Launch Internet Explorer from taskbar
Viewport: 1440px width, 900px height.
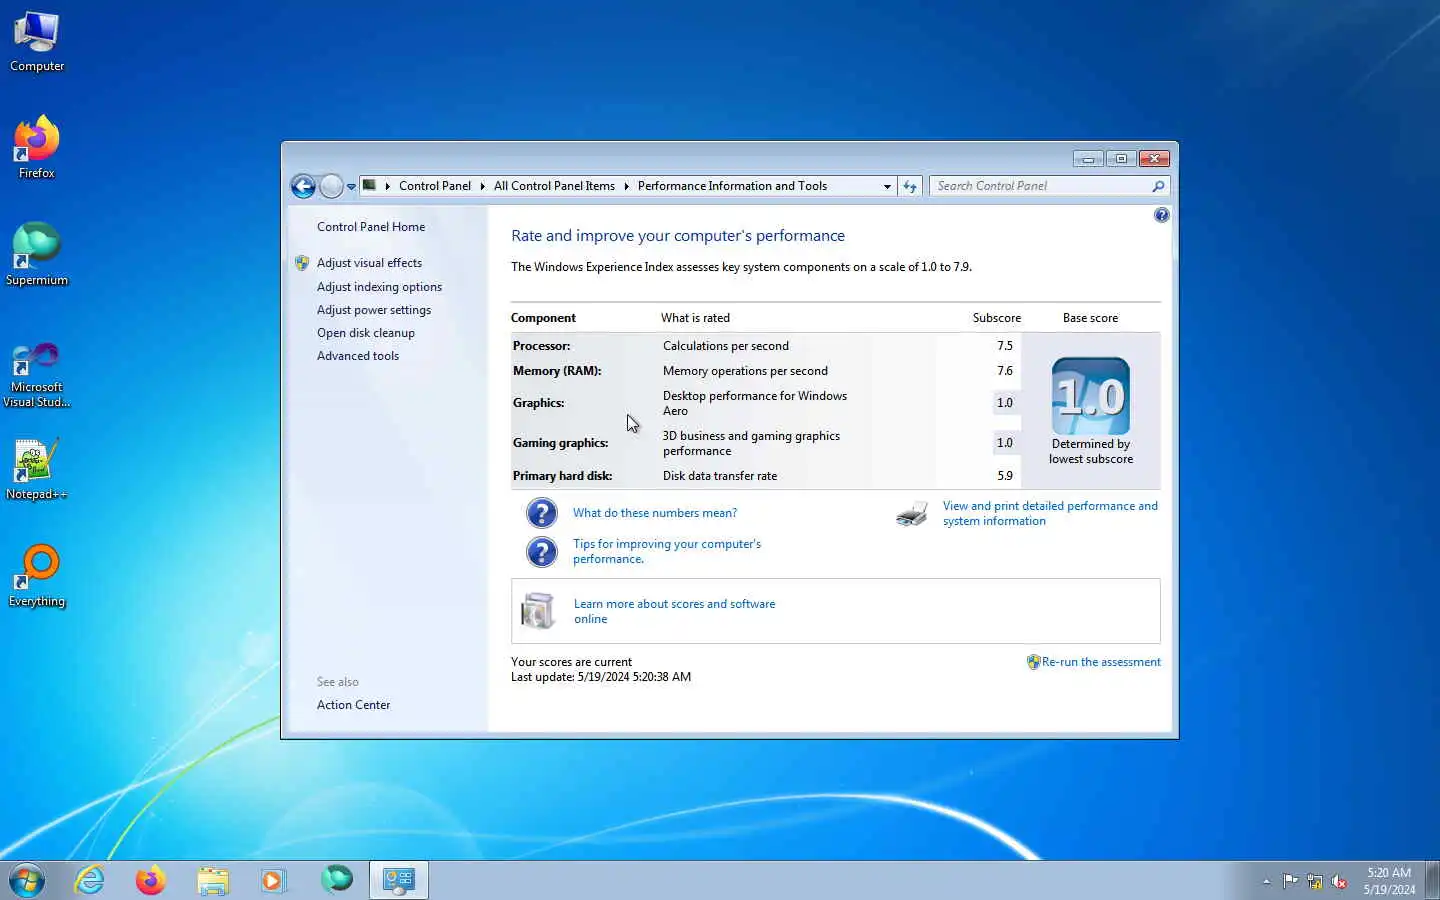coord(90,880)
